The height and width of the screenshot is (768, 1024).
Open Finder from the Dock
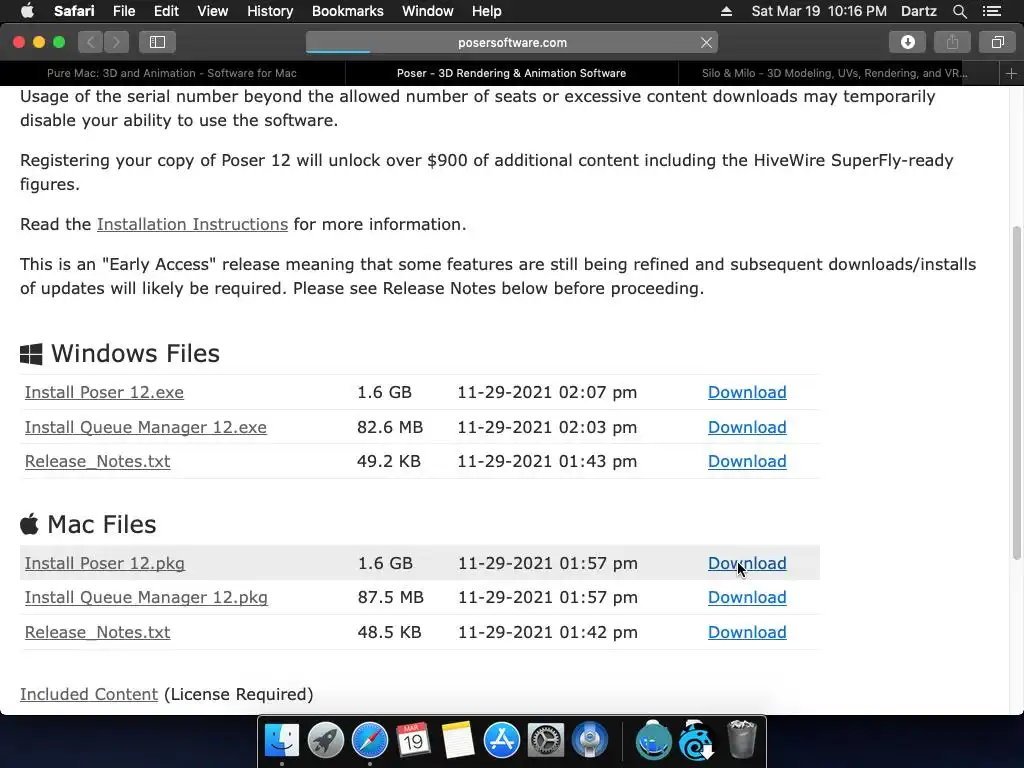click(x=281, y=741)
